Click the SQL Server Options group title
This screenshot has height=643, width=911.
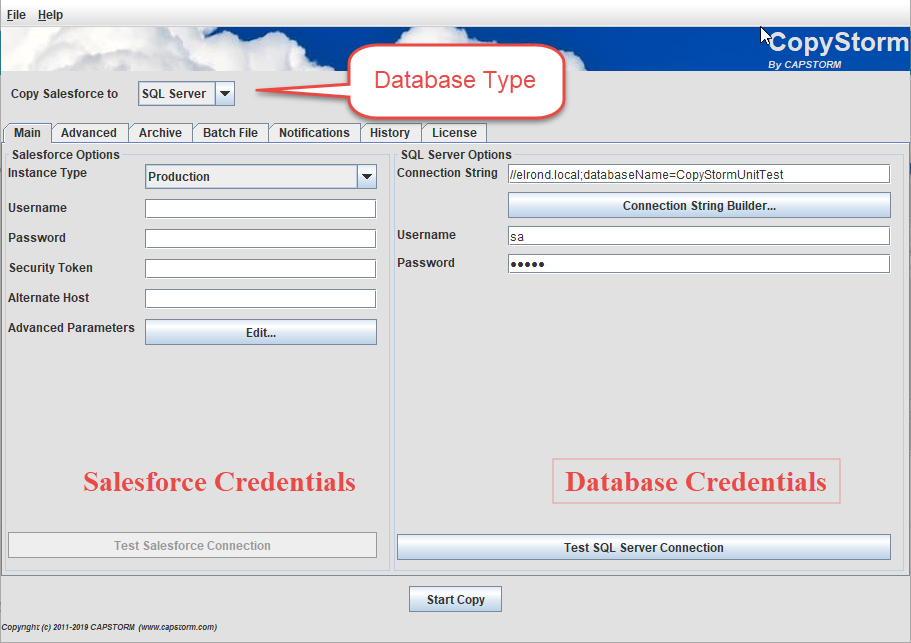tap(456, 155)
